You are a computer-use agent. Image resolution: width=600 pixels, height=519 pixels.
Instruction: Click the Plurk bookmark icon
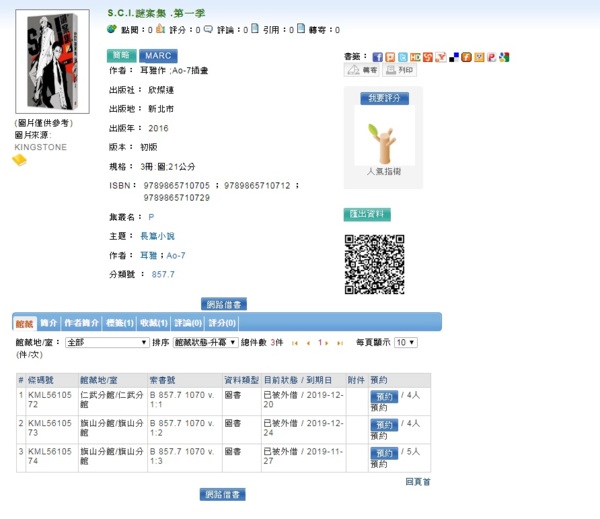(x=390, y=57)
